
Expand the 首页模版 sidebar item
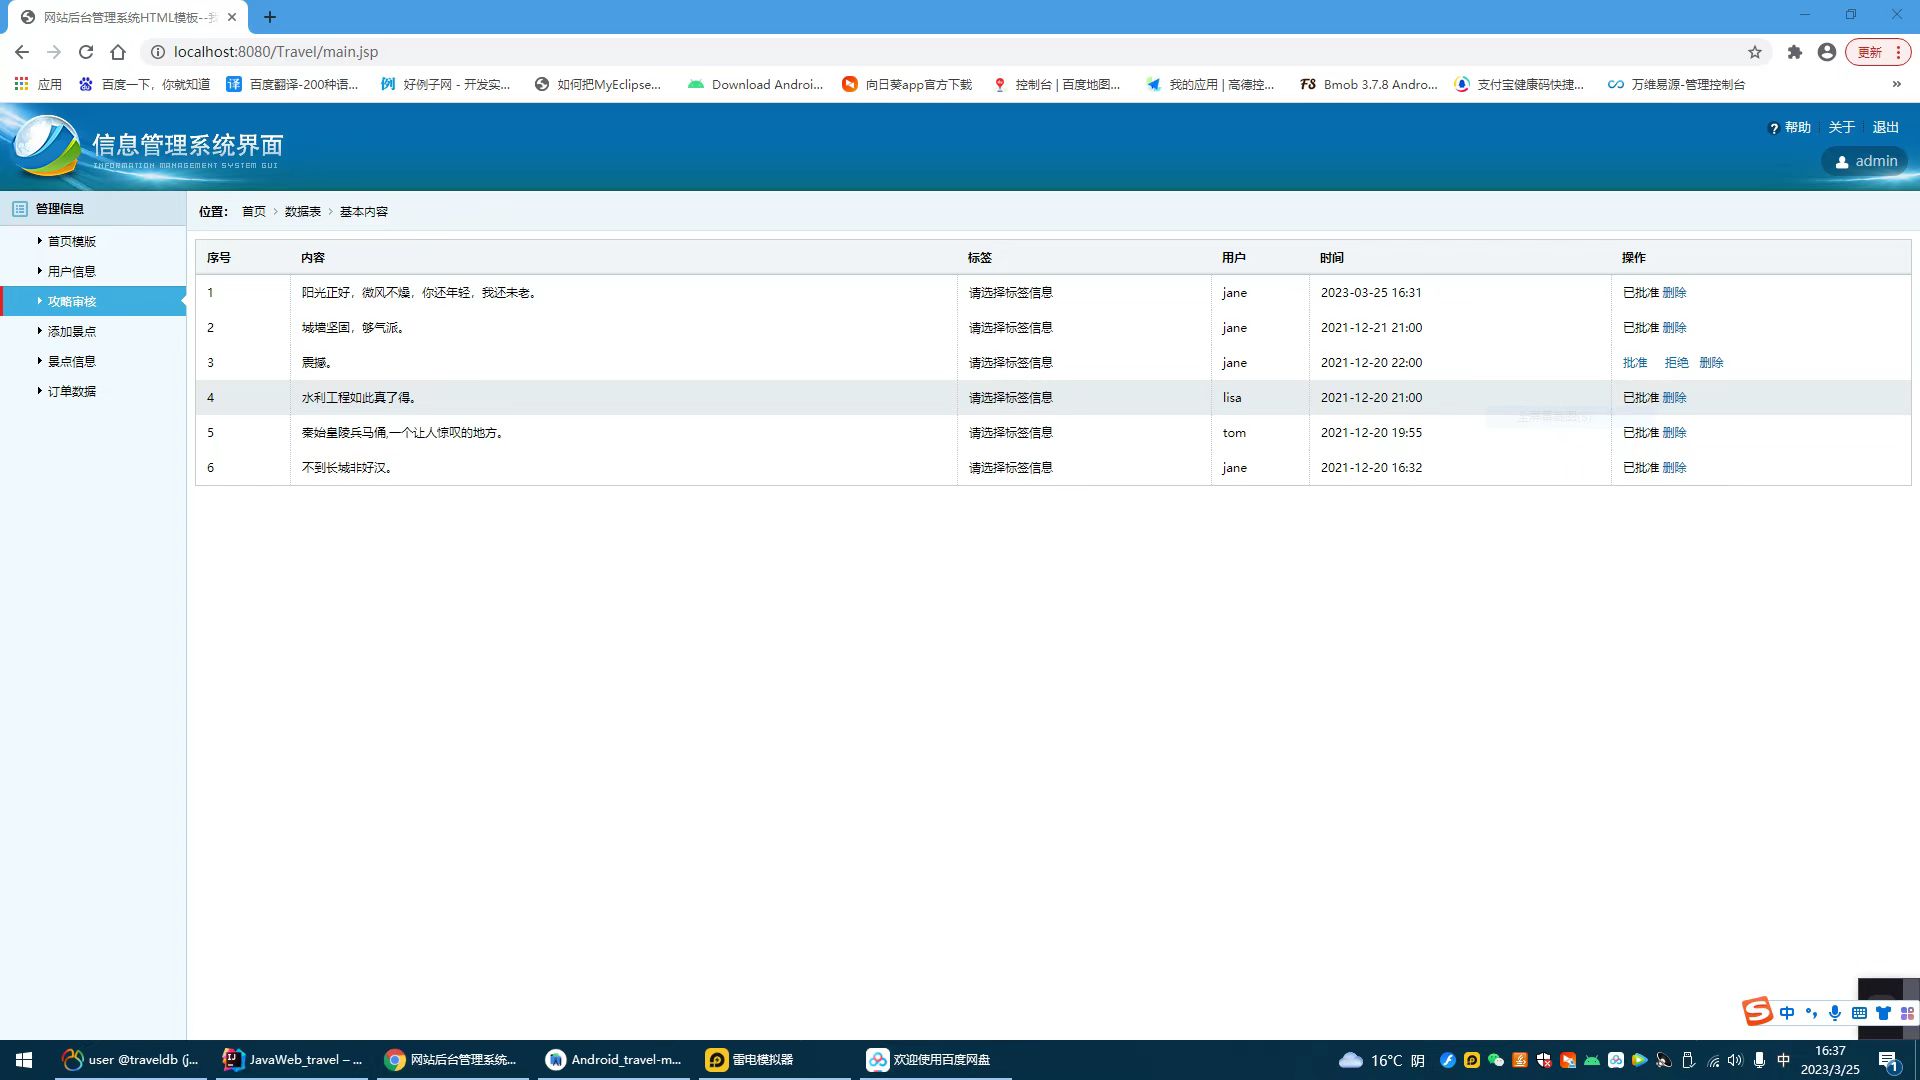pos(71,241)
